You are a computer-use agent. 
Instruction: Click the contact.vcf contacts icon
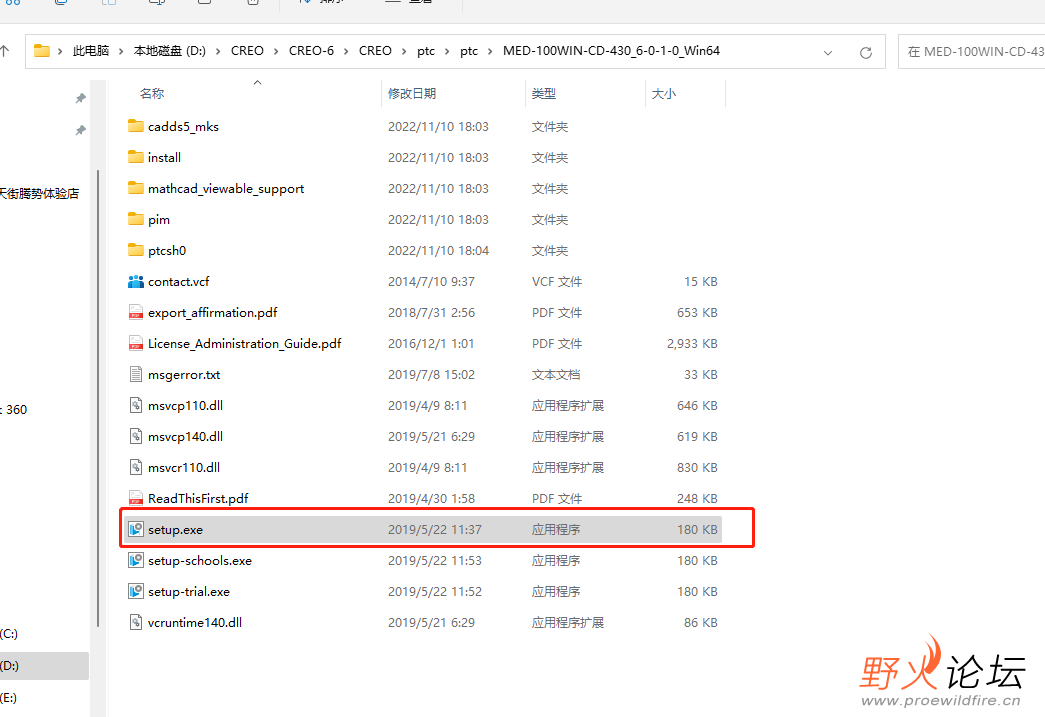(136, 281)
